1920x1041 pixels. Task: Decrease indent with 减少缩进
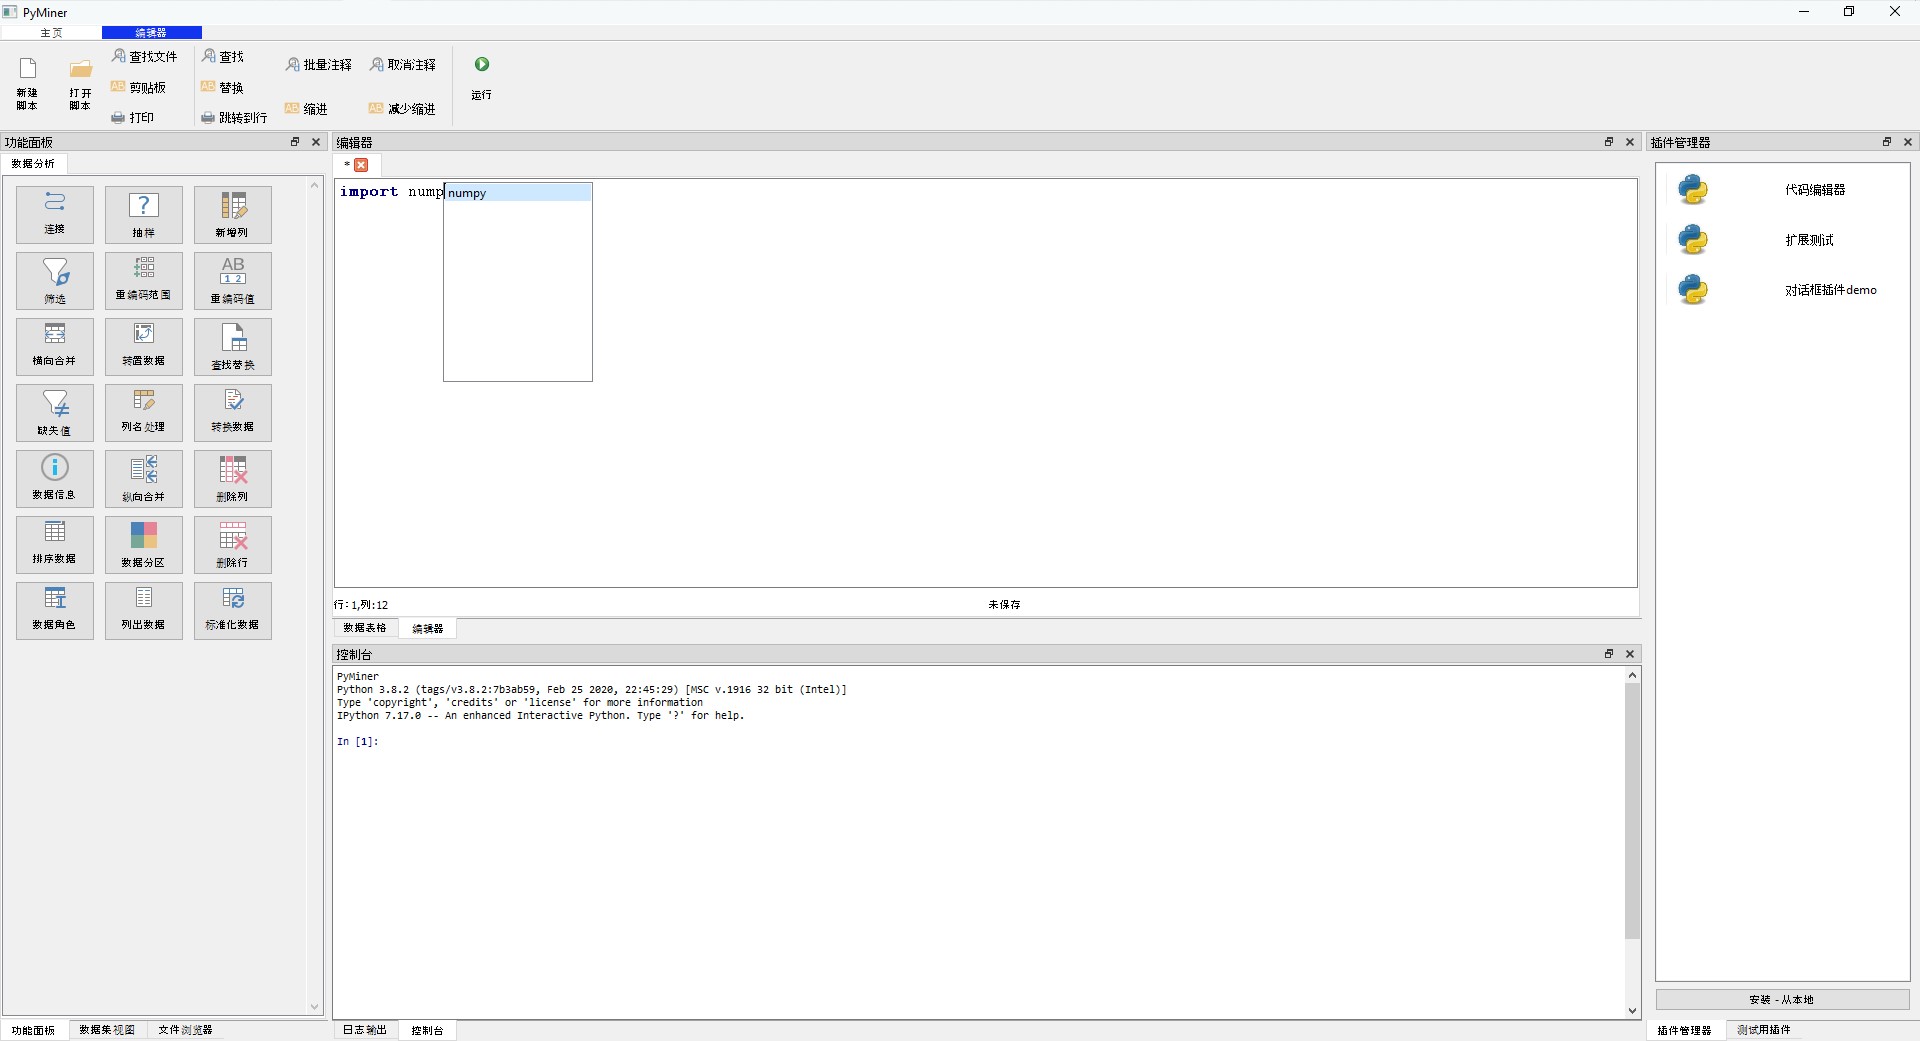coord(402,108)
